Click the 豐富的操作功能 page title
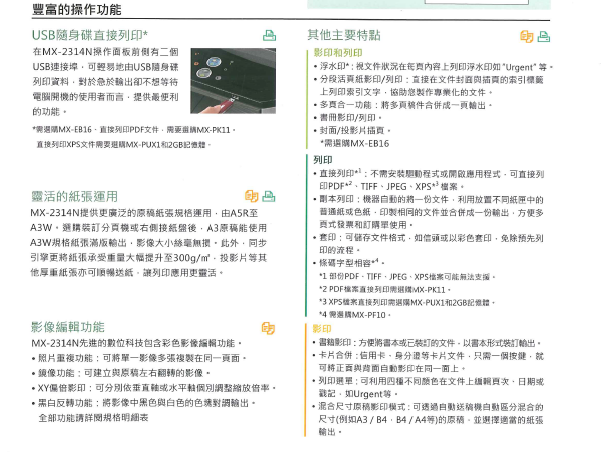The width and height of the screenshot is (601, 452). pyautogui.click(x=77, y=10)
